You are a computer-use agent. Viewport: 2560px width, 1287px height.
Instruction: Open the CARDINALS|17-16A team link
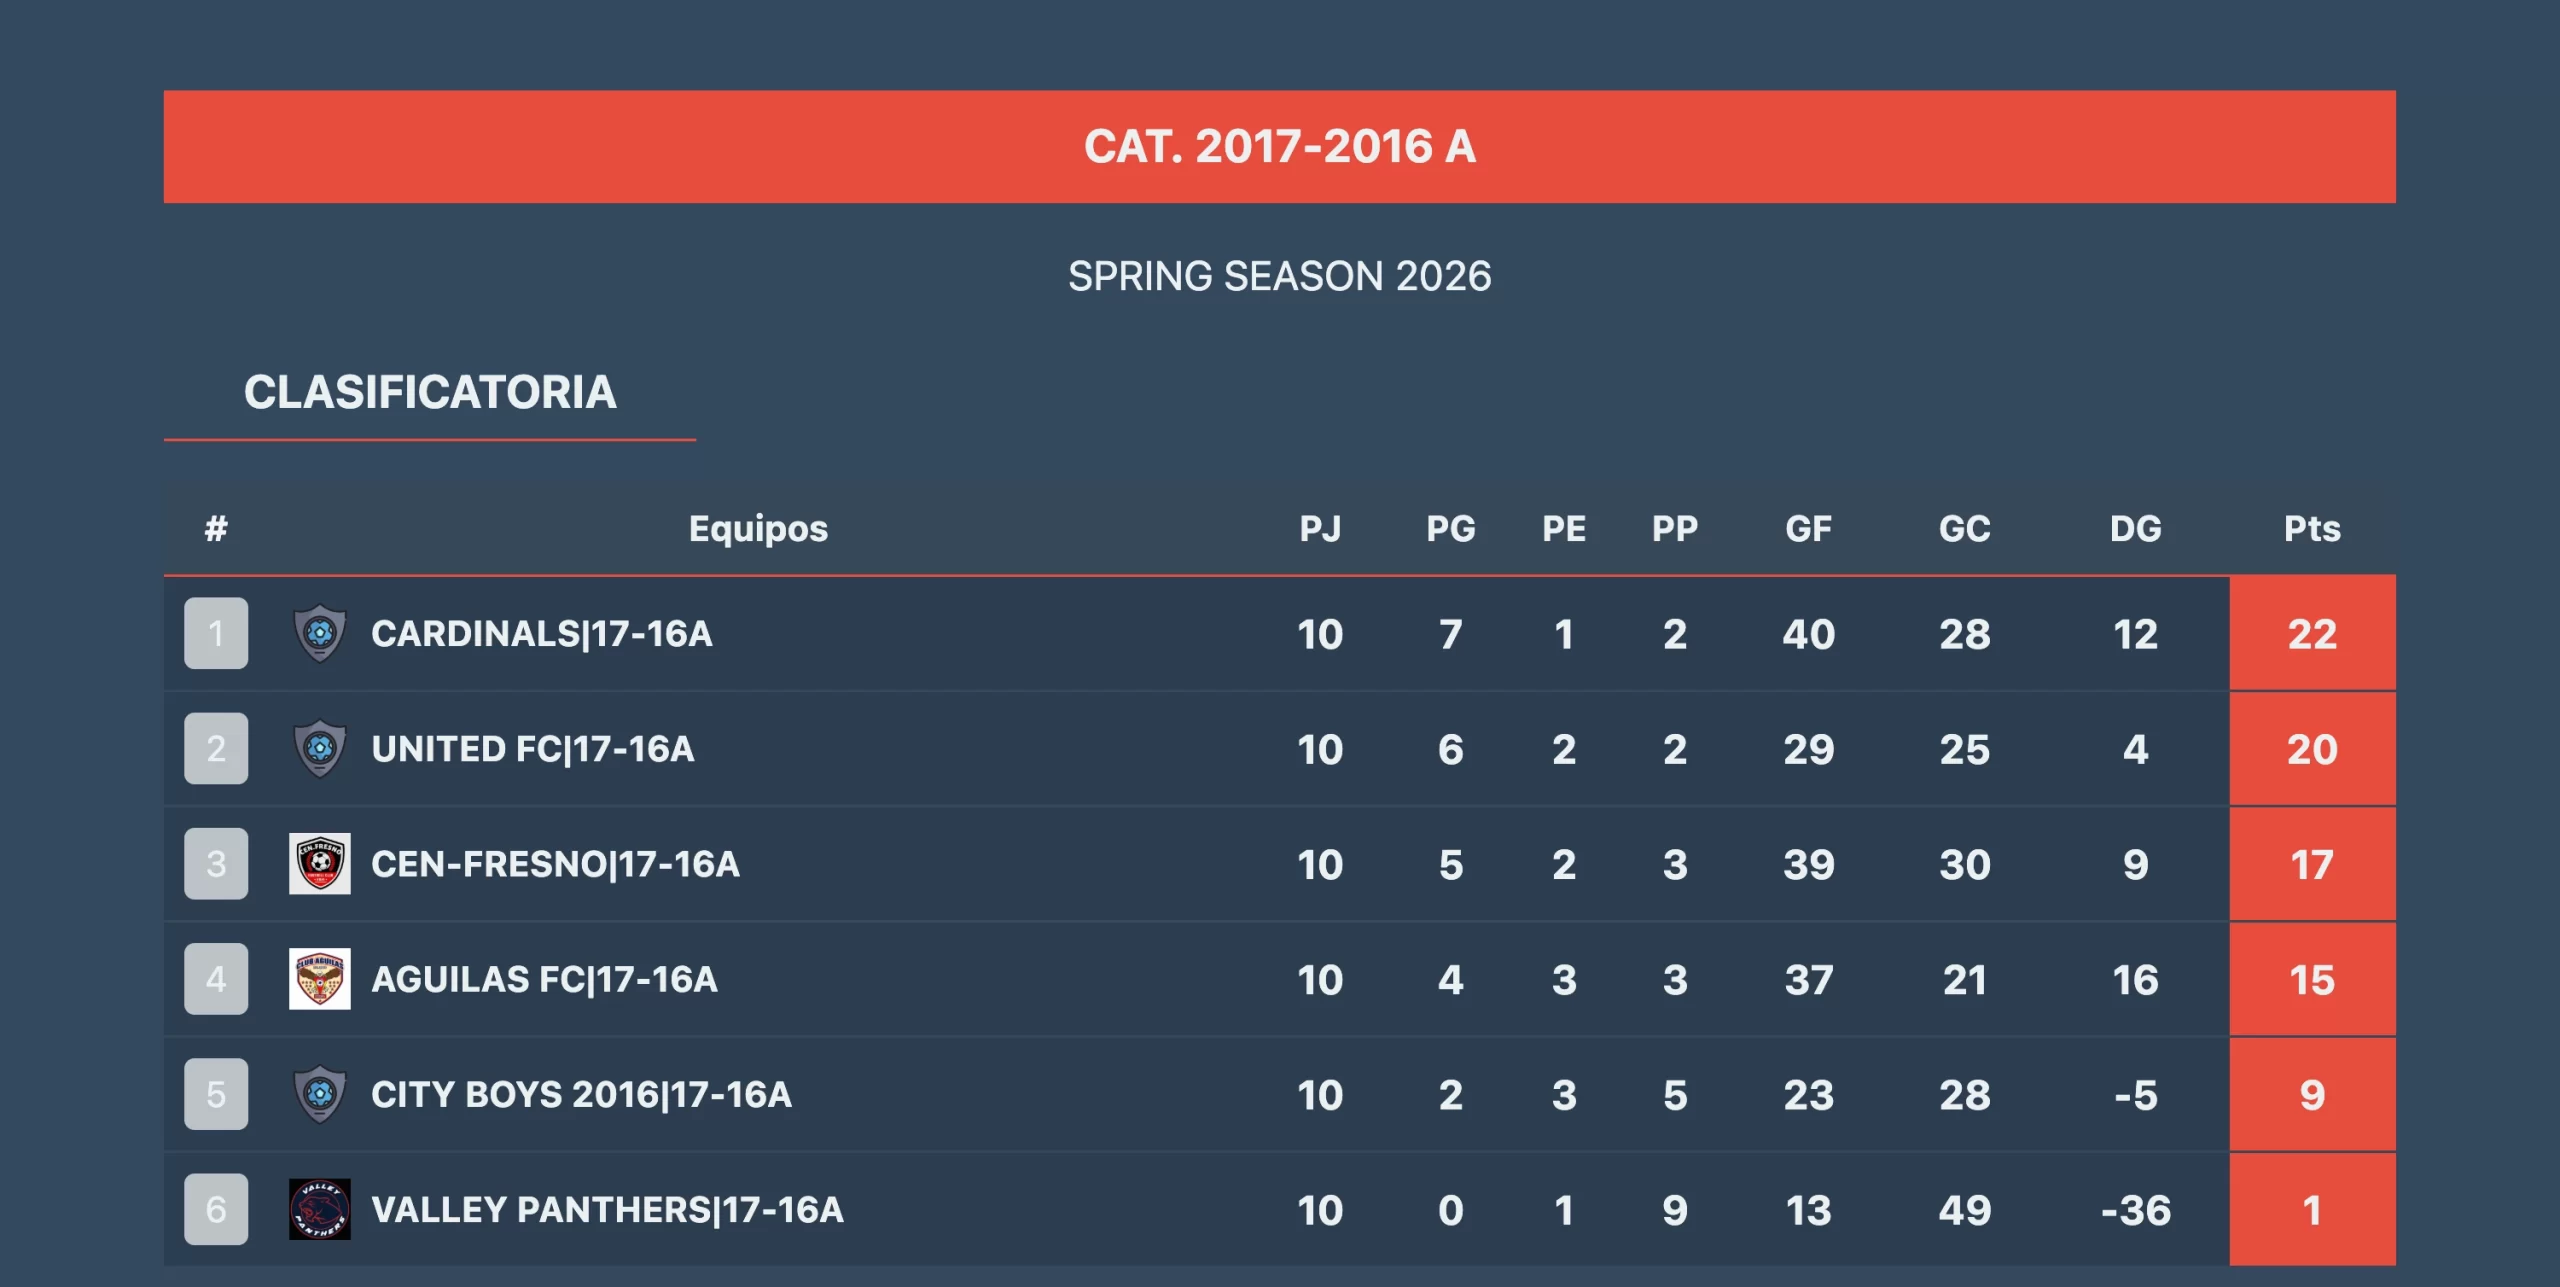(541, 634)
